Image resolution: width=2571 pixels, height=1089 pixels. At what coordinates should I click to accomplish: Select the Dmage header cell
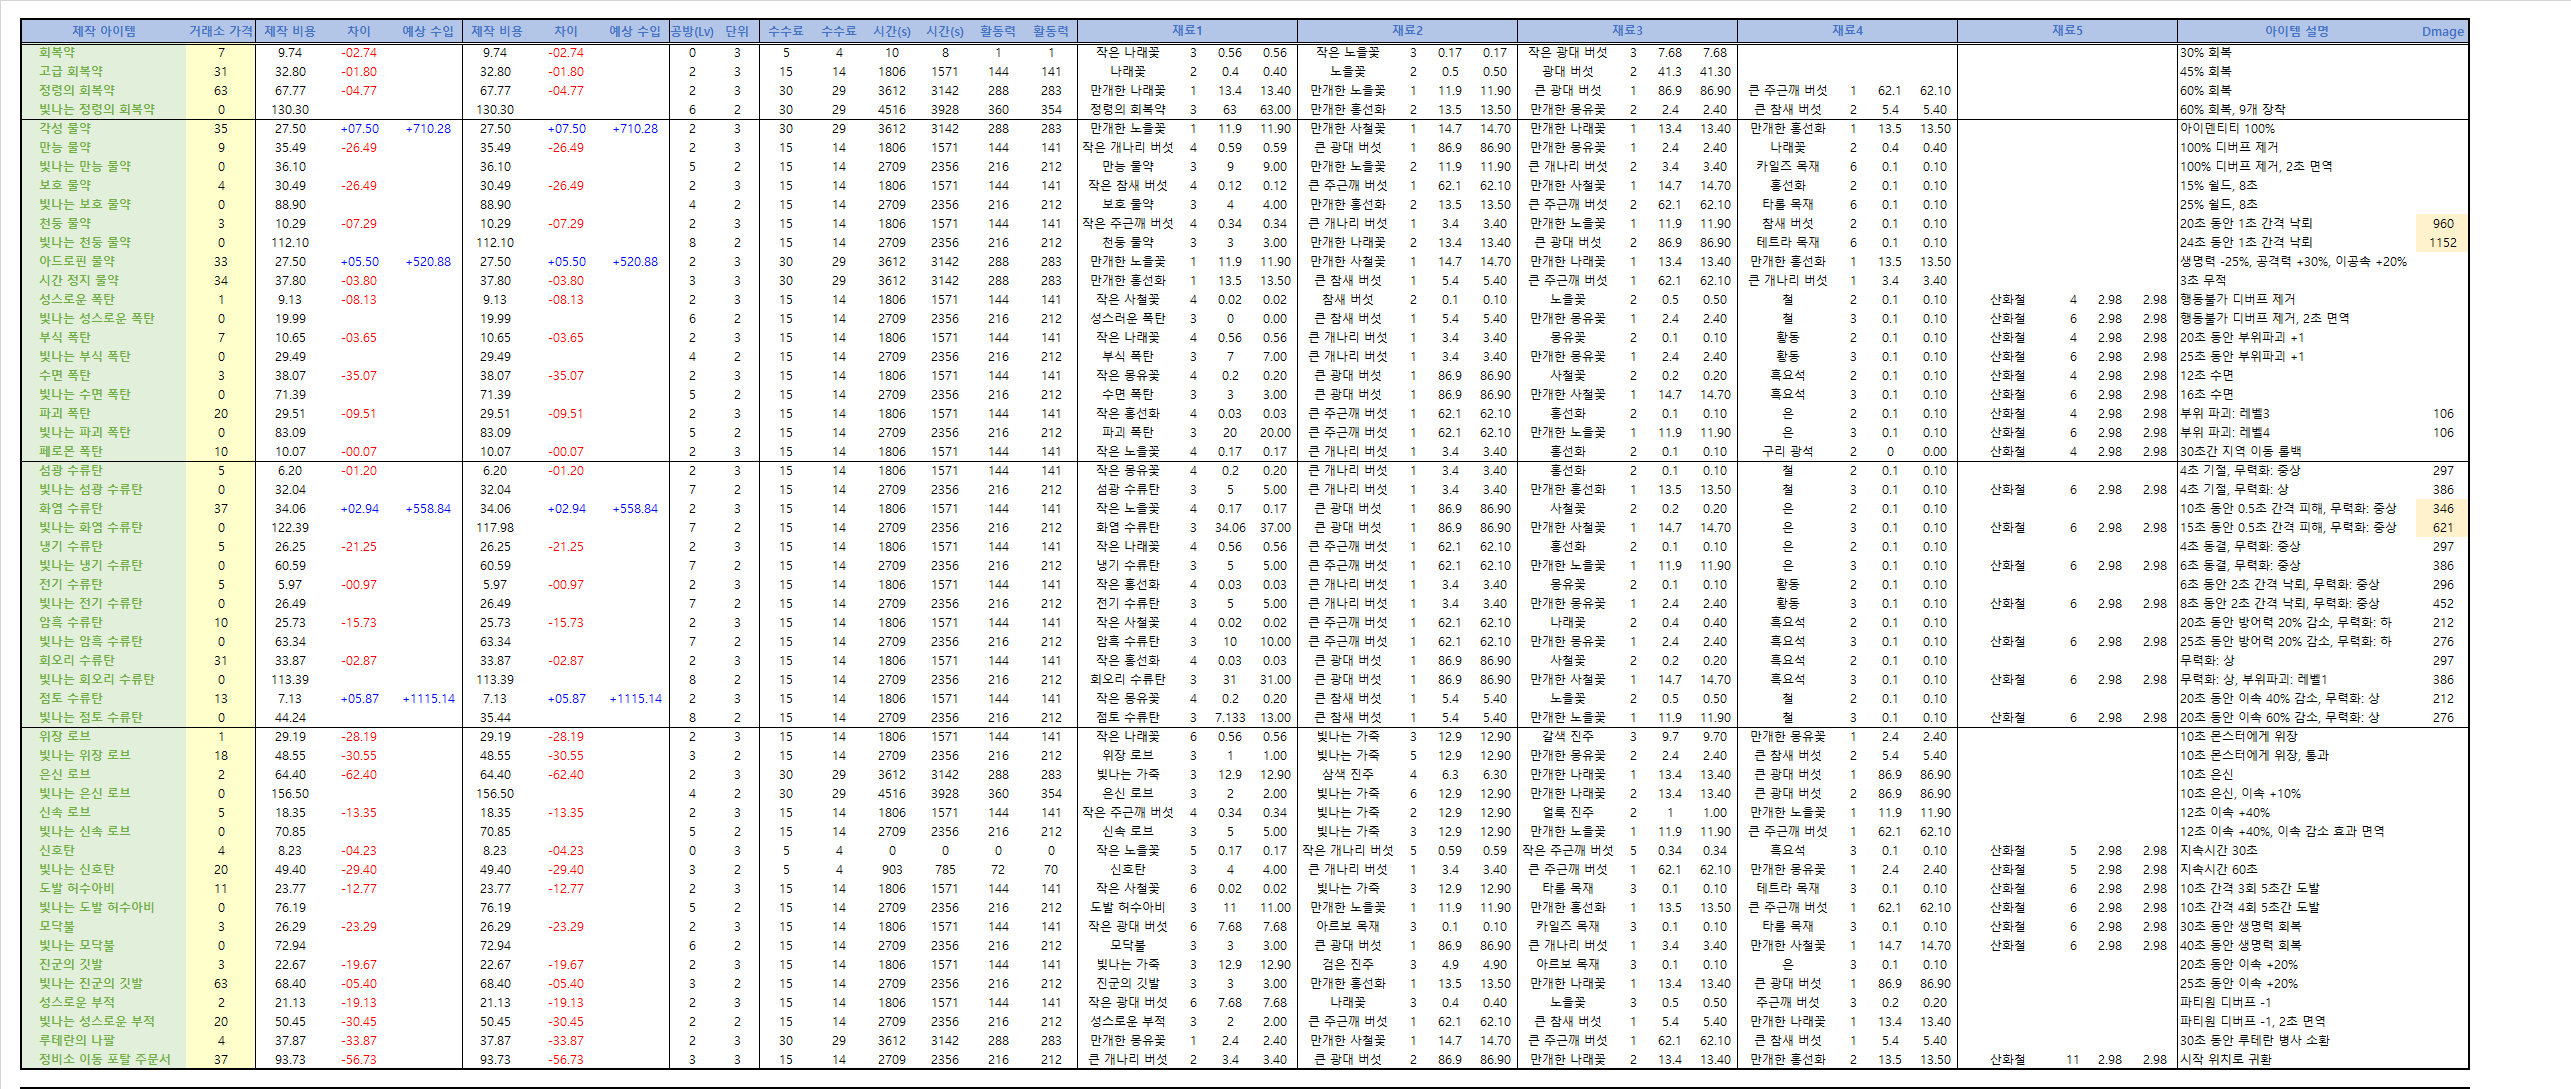pos(2442,31)
